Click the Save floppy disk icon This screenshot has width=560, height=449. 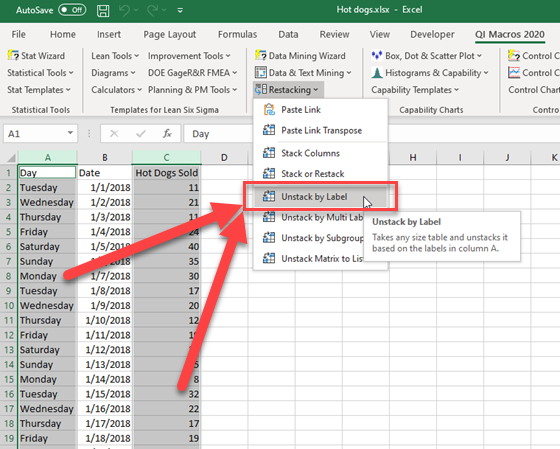[103, 10]
